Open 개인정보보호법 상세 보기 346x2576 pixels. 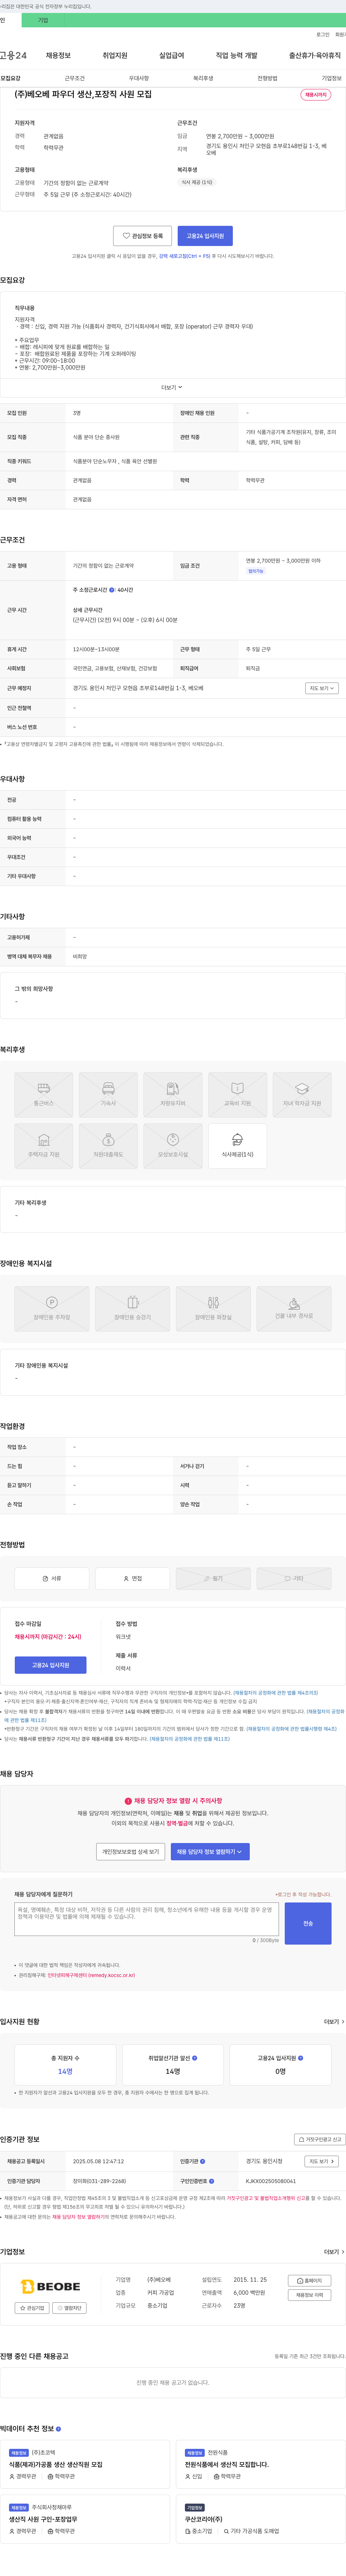[130, 1852]
